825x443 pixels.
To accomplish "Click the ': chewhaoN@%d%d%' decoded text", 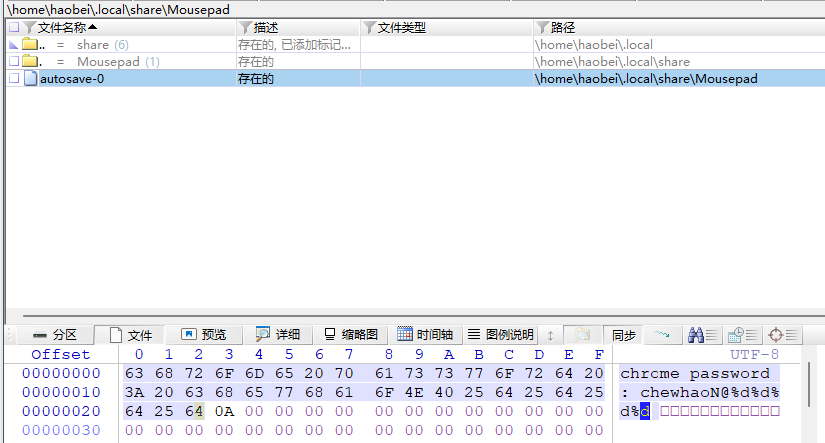I will (x=700, y=392).
